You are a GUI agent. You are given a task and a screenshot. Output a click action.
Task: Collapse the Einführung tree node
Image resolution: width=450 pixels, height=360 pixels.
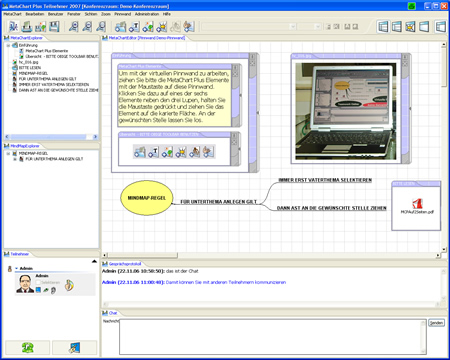point(8,45)
